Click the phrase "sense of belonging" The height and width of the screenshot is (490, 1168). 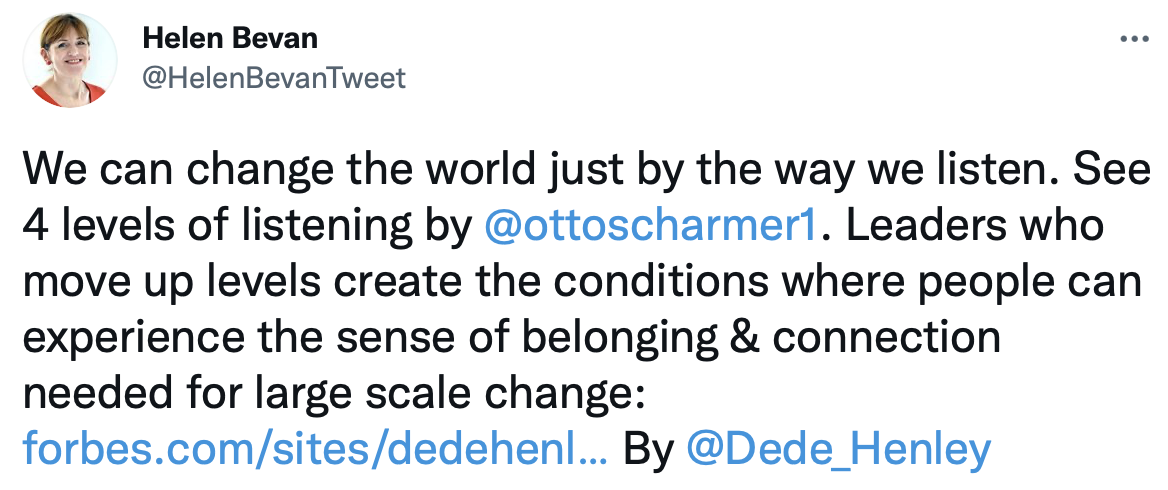(x=544, y=339)
